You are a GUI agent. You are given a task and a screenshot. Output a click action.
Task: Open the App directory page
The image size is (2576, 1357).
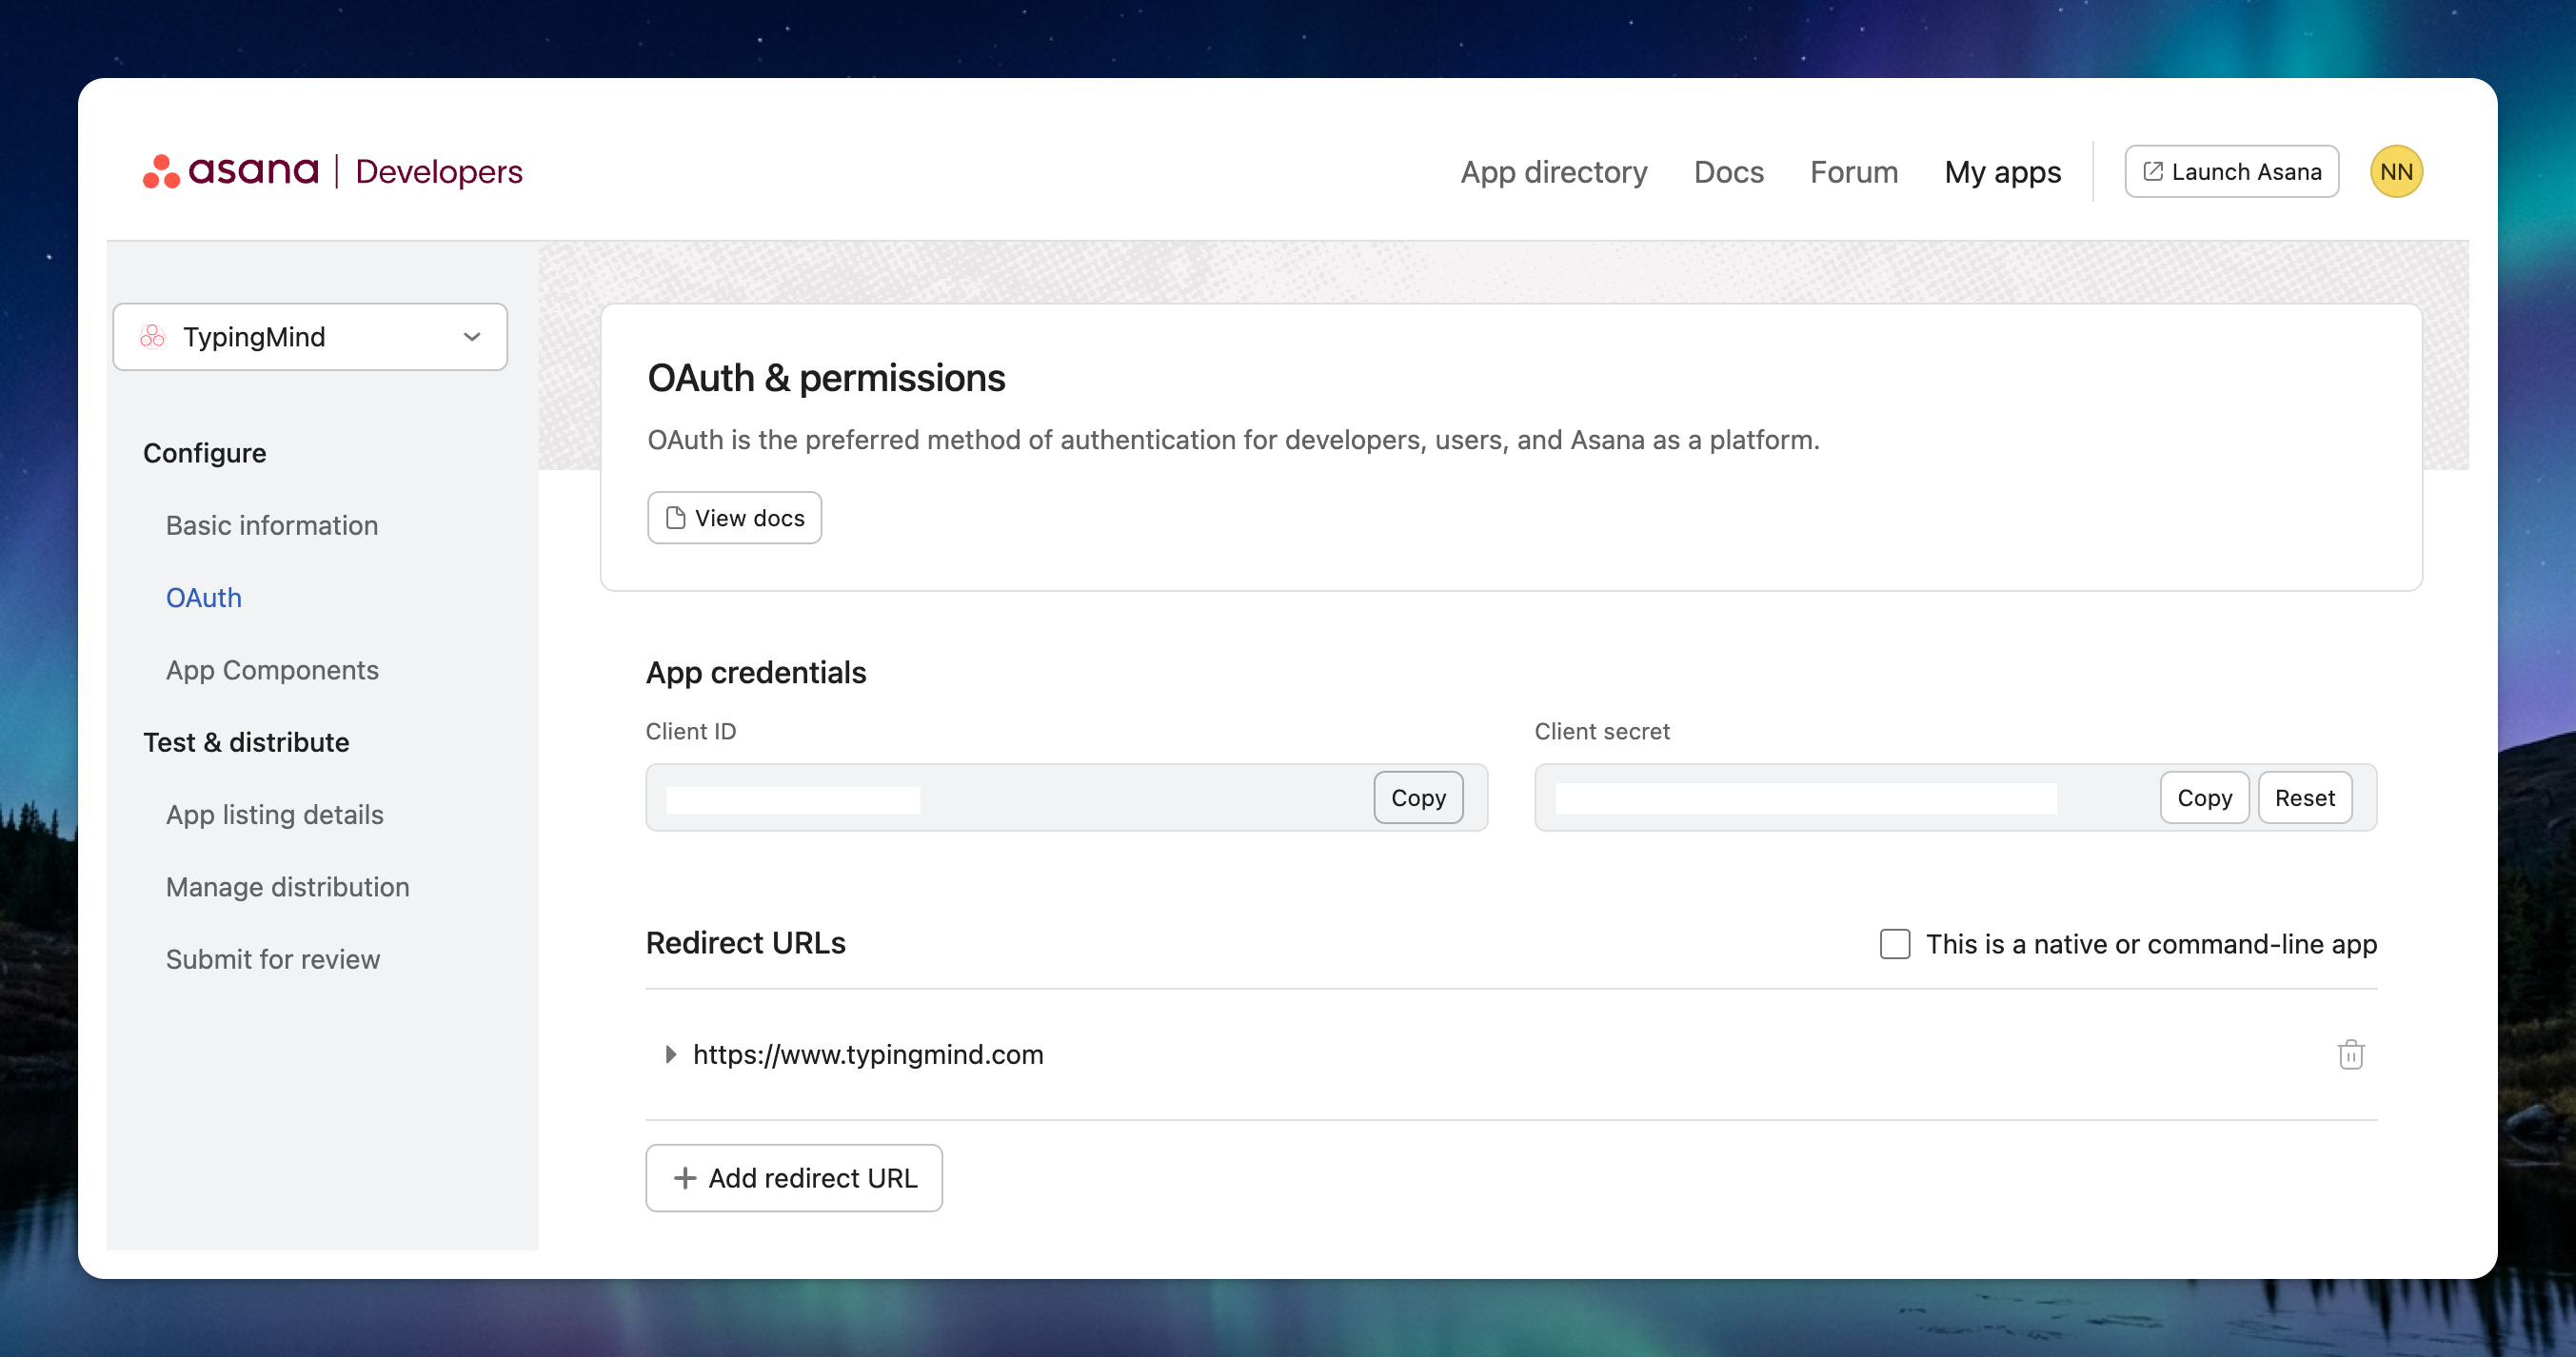tap(1553, 172)
